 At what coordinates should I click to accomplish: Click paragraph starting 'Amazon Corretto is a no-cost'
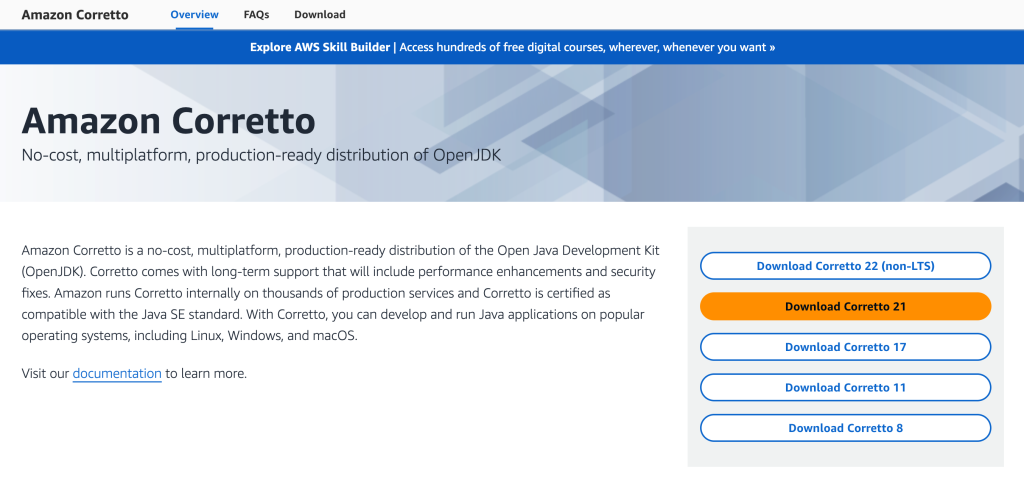pyautogui.click(x=340, y=294)
